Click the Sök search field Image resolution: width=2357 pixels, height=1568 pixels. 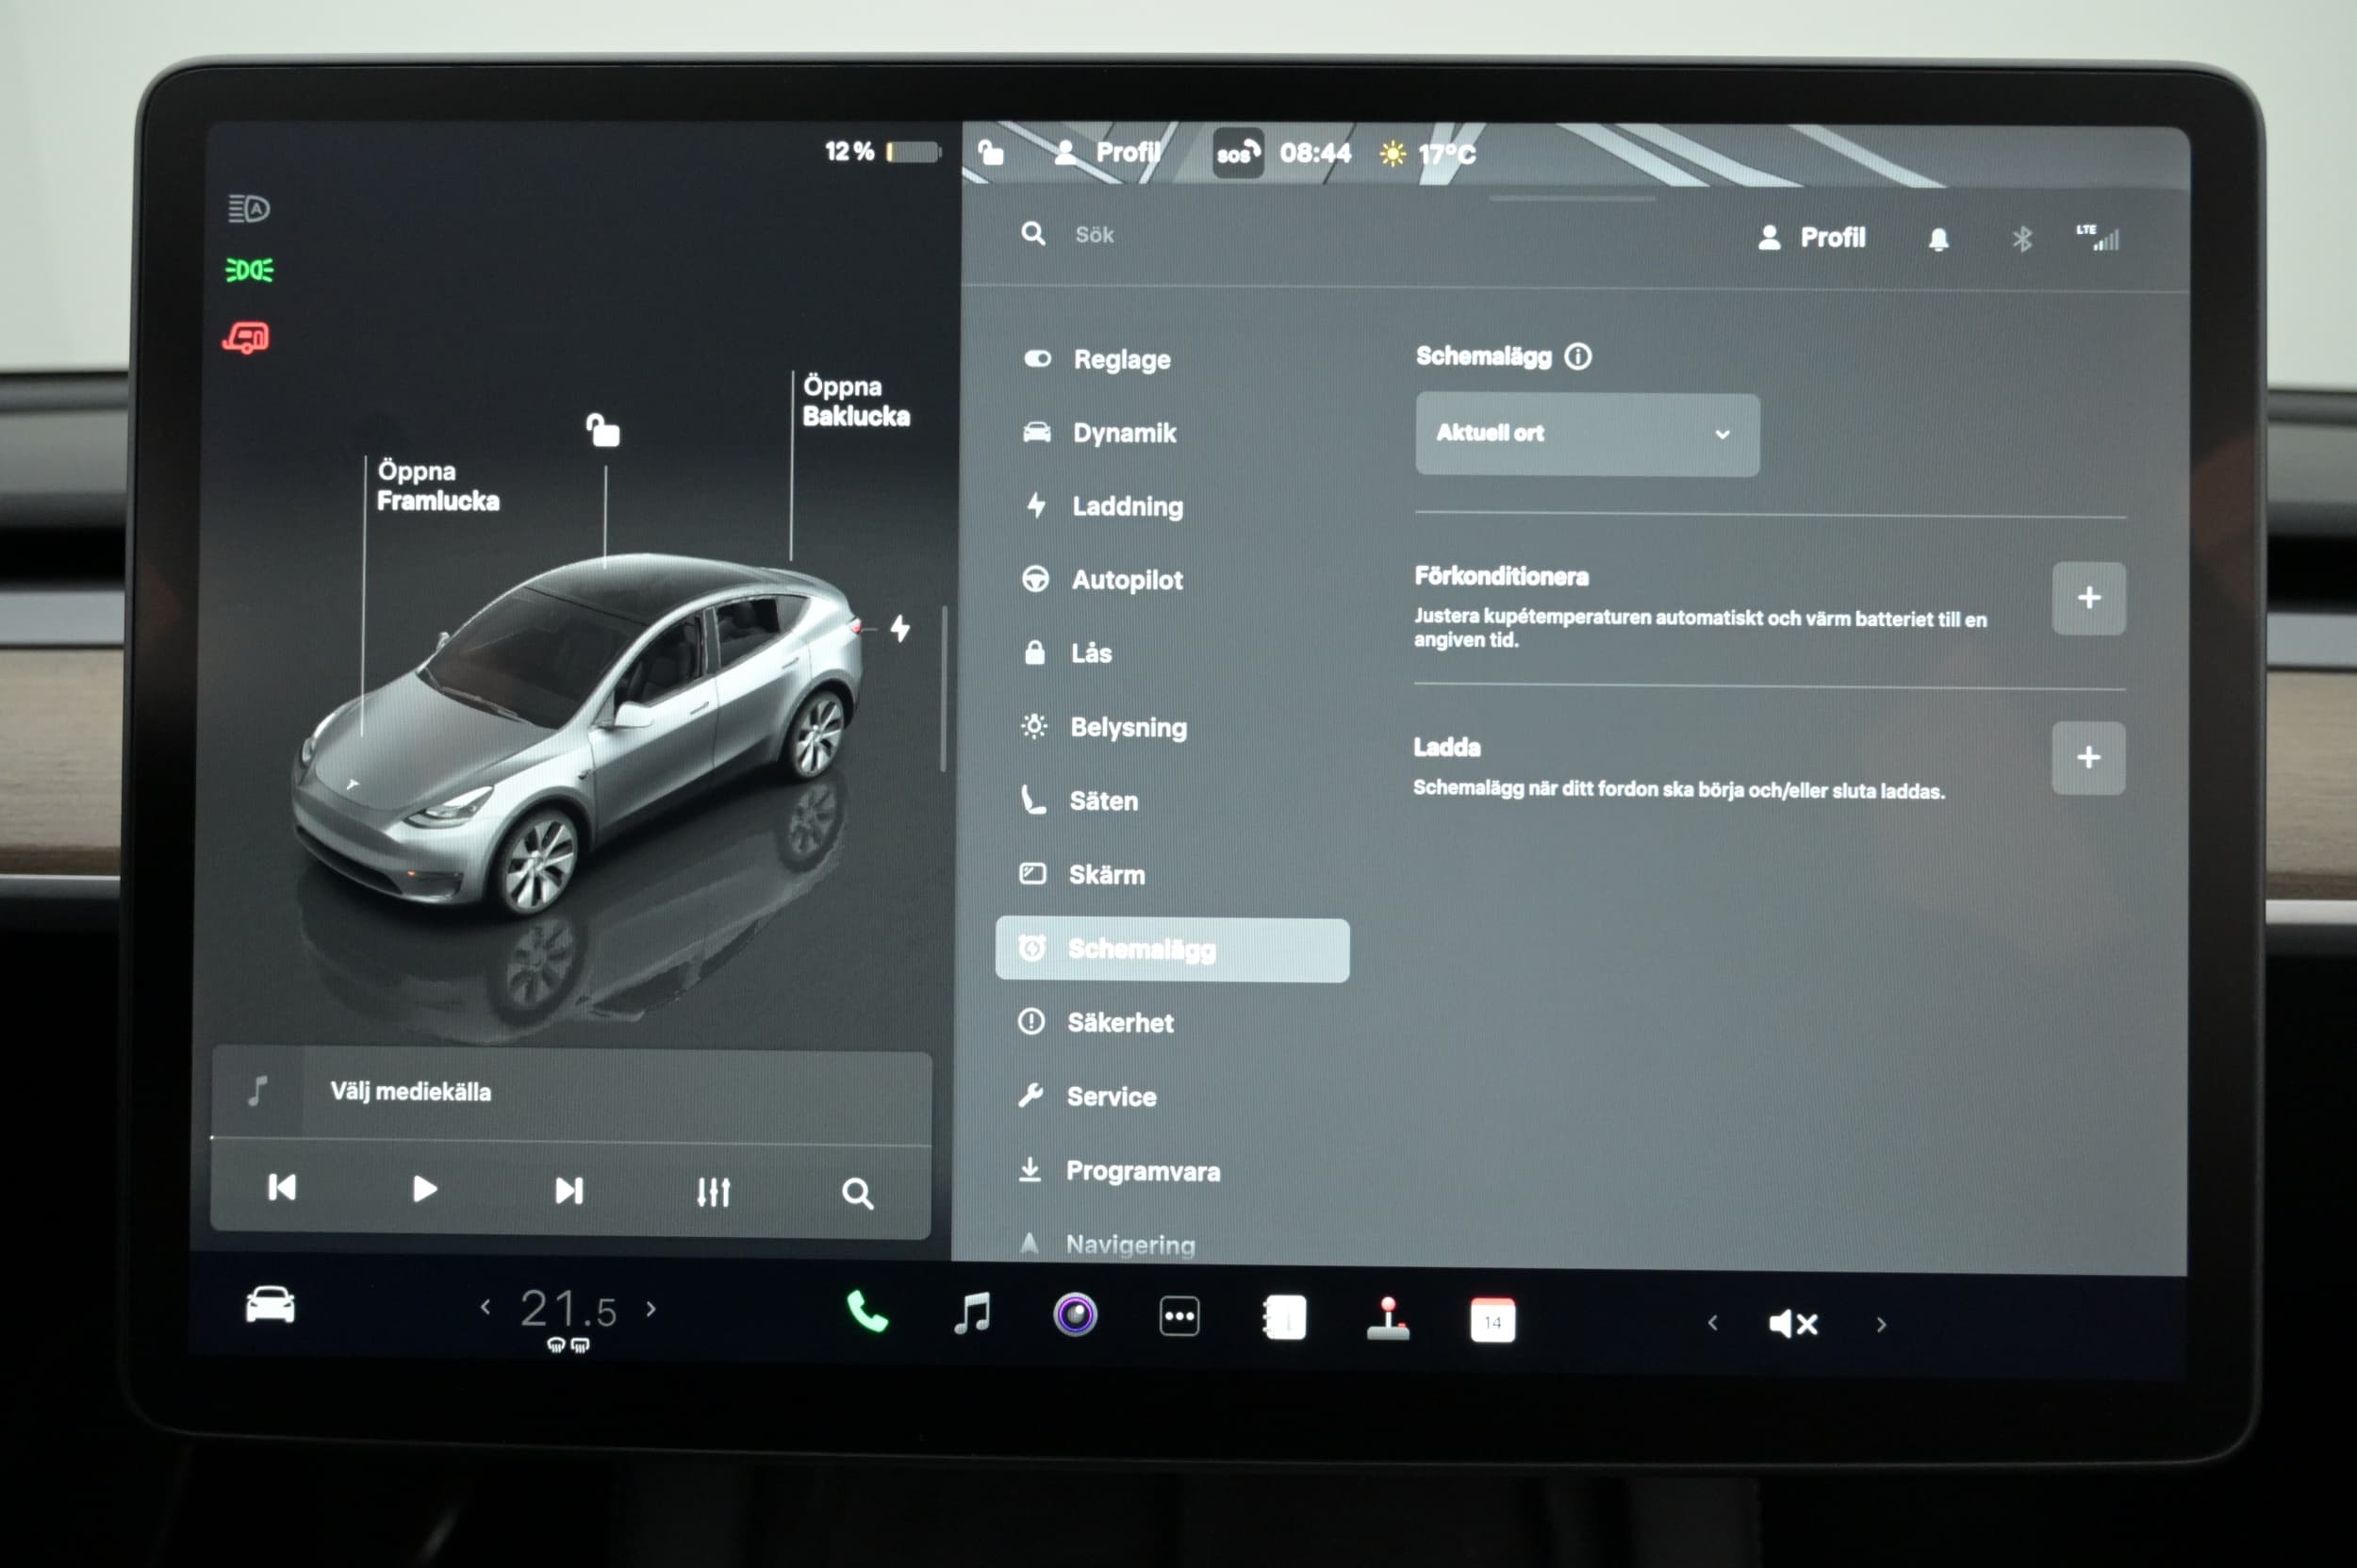click(1094, 235)
